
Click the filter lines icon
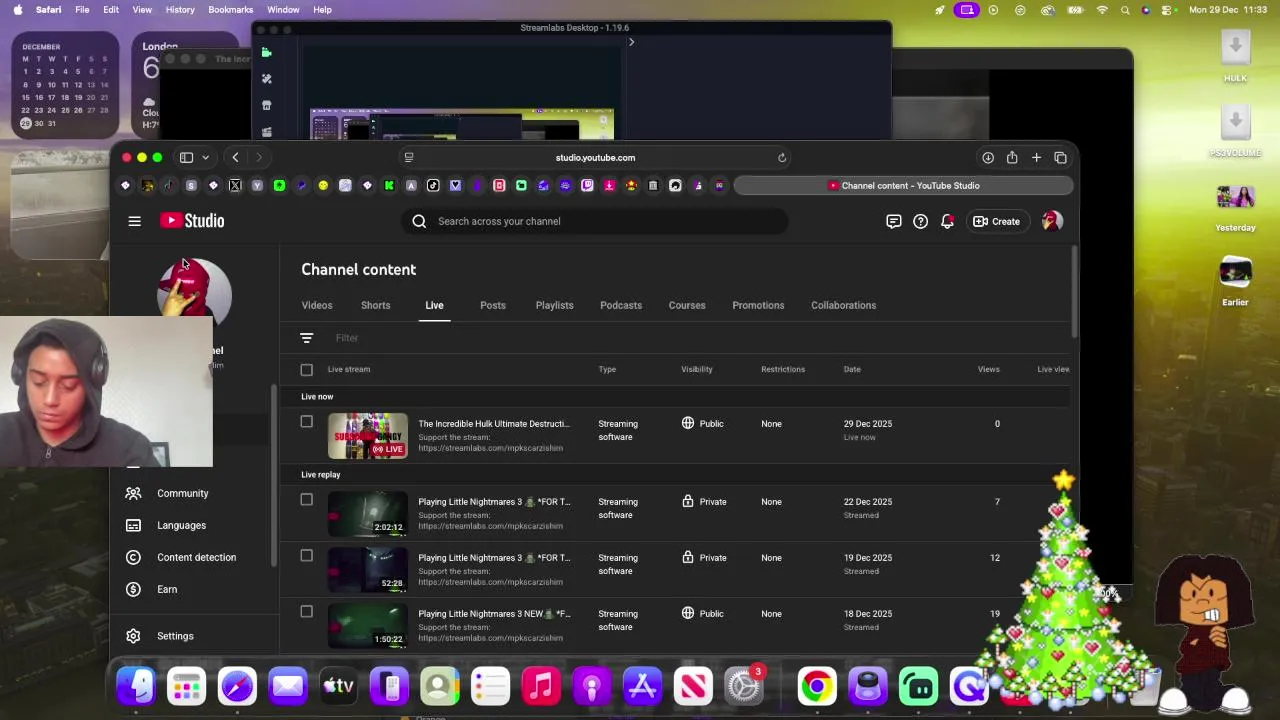coord(307,338)
